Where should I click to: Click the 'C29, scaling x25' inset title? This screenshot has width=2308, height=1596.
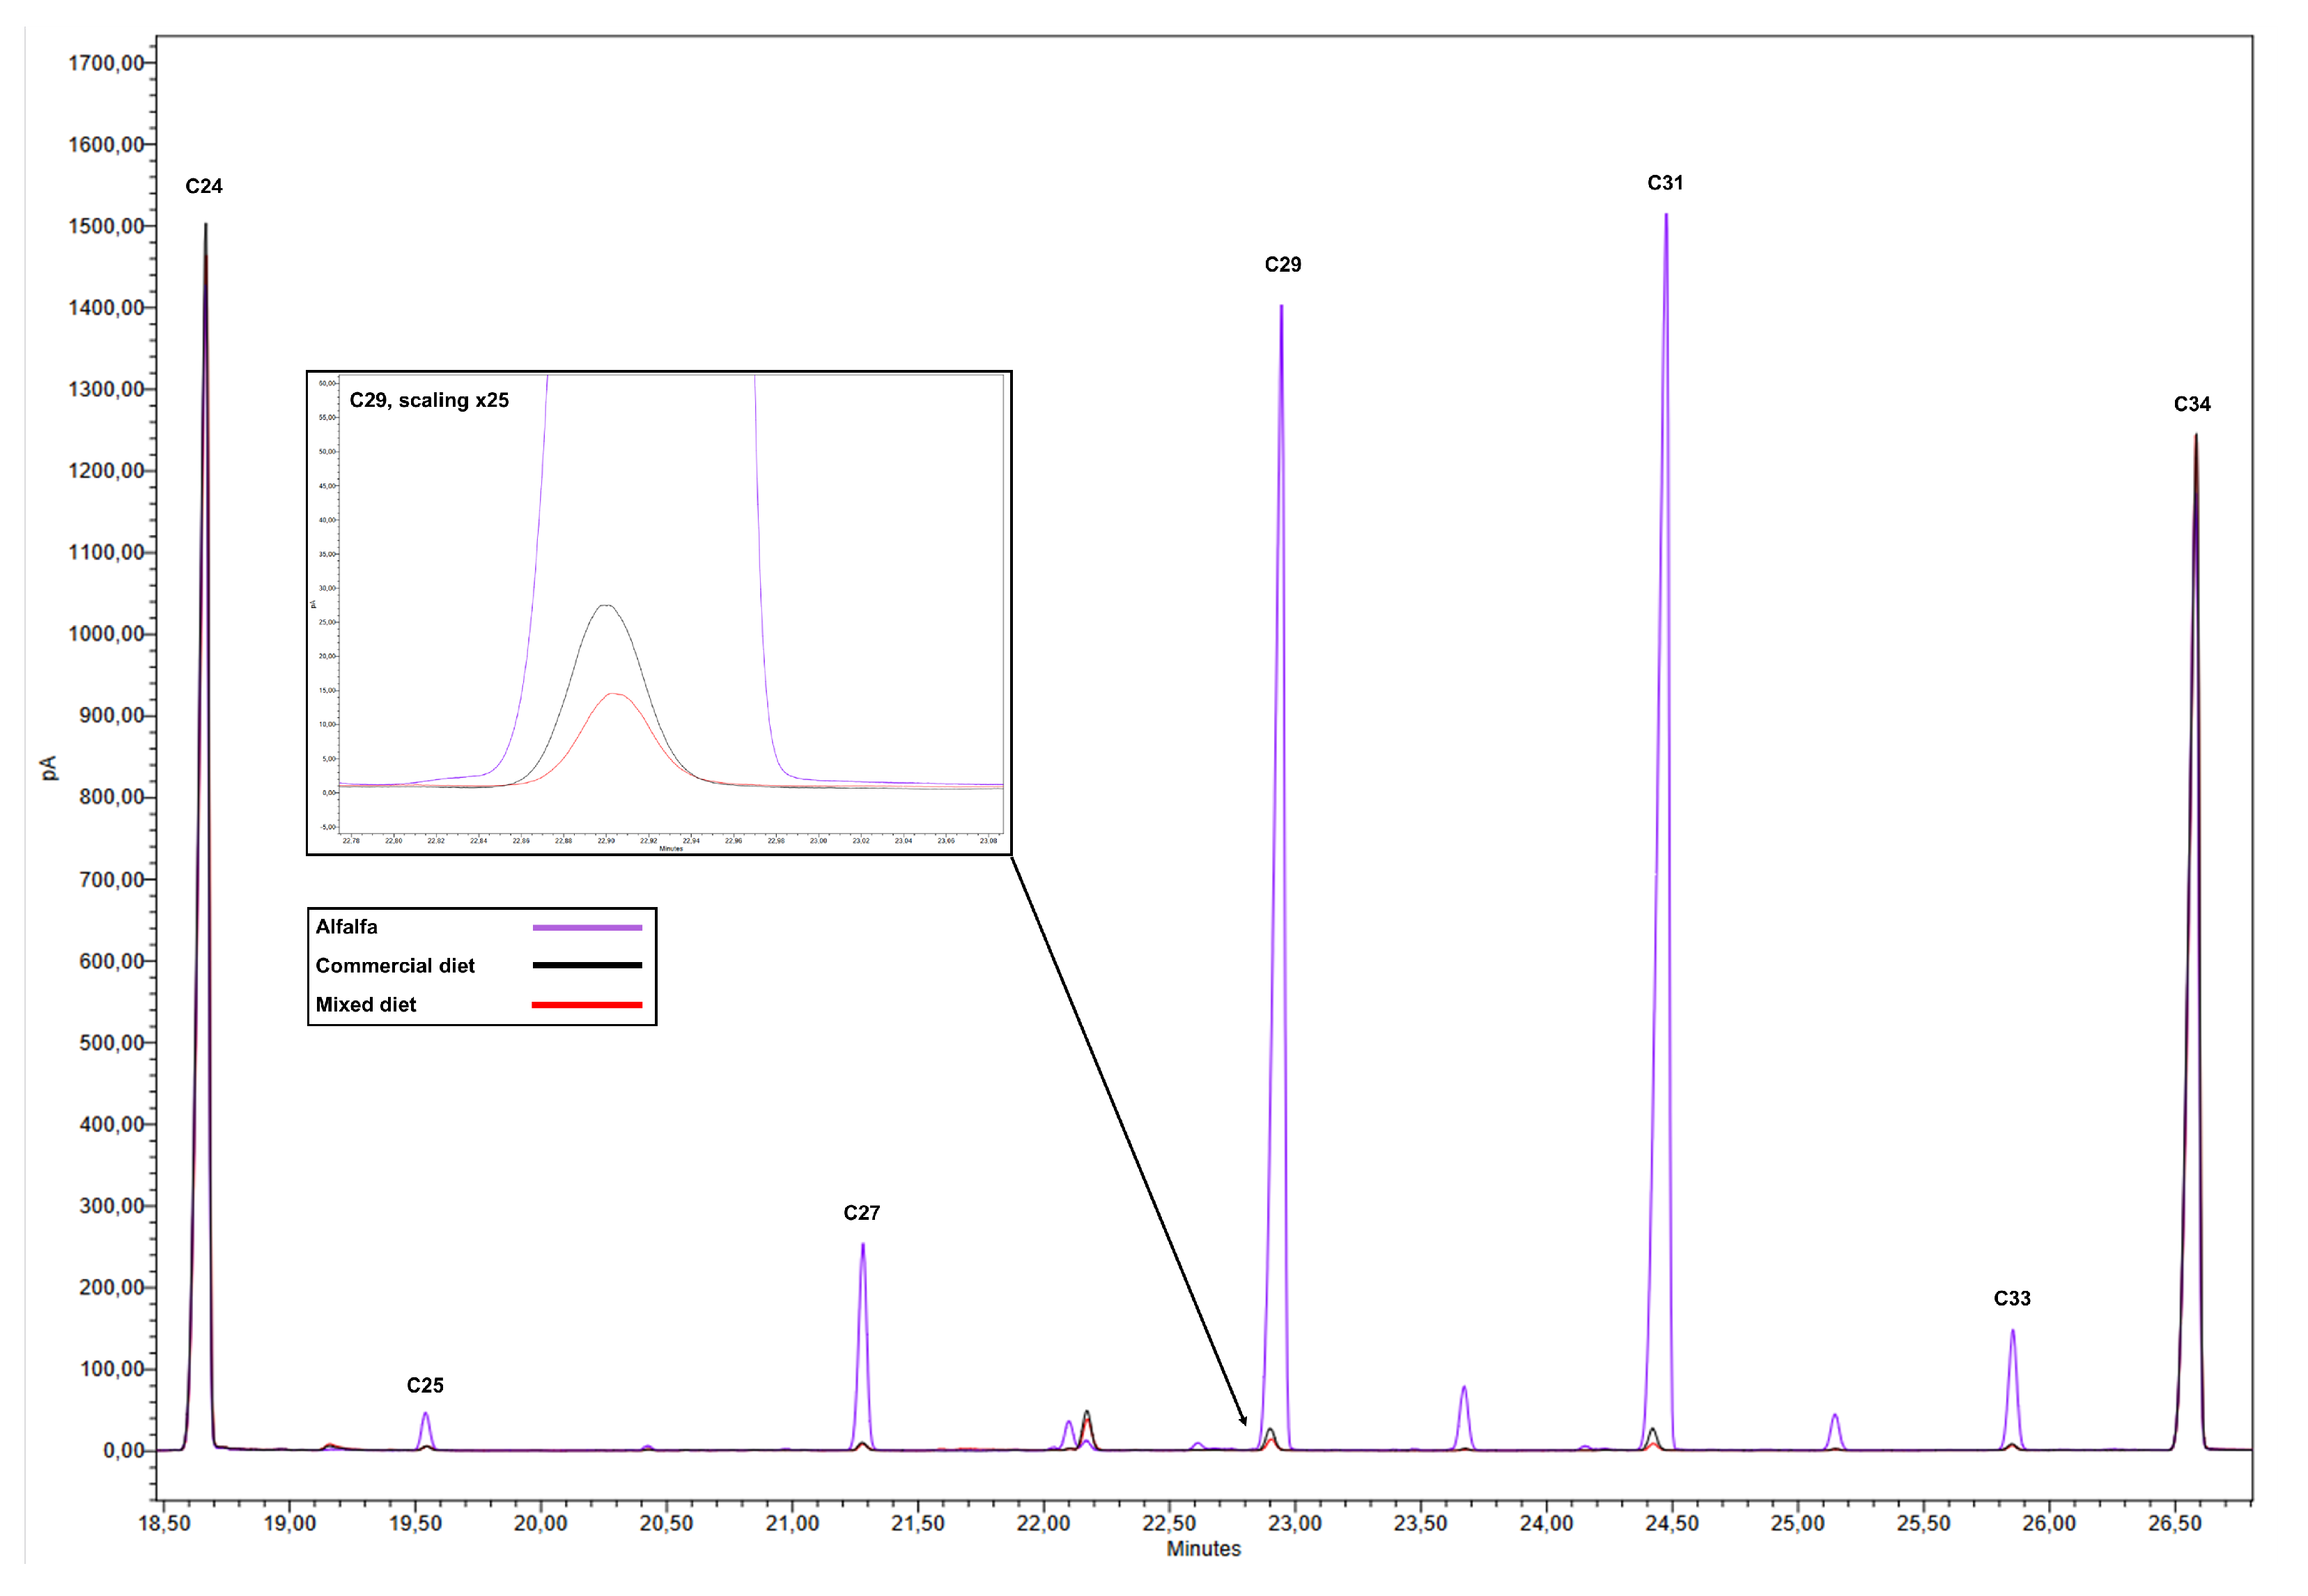(x=429, y=400)
